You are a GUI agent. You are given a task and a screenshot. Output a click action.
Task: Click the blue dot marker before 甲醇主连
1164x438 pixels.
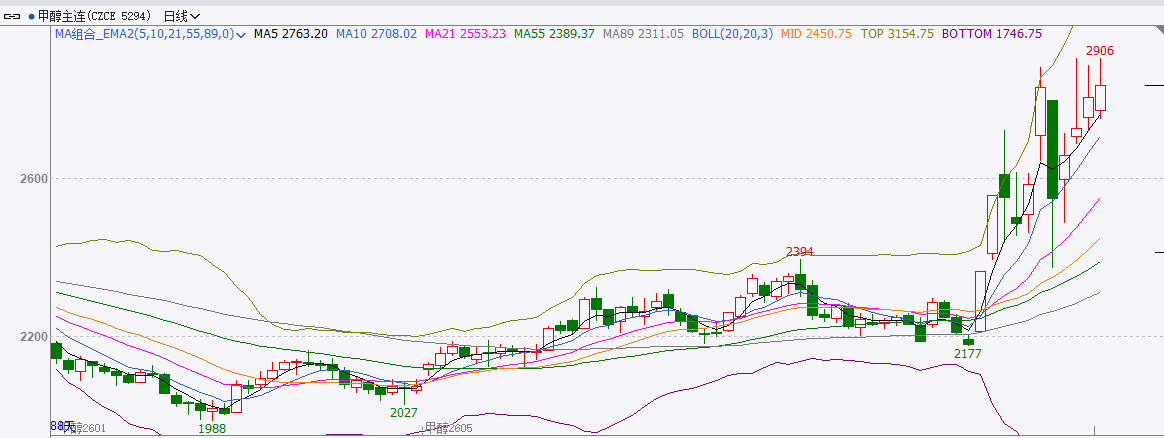(30, 17)
